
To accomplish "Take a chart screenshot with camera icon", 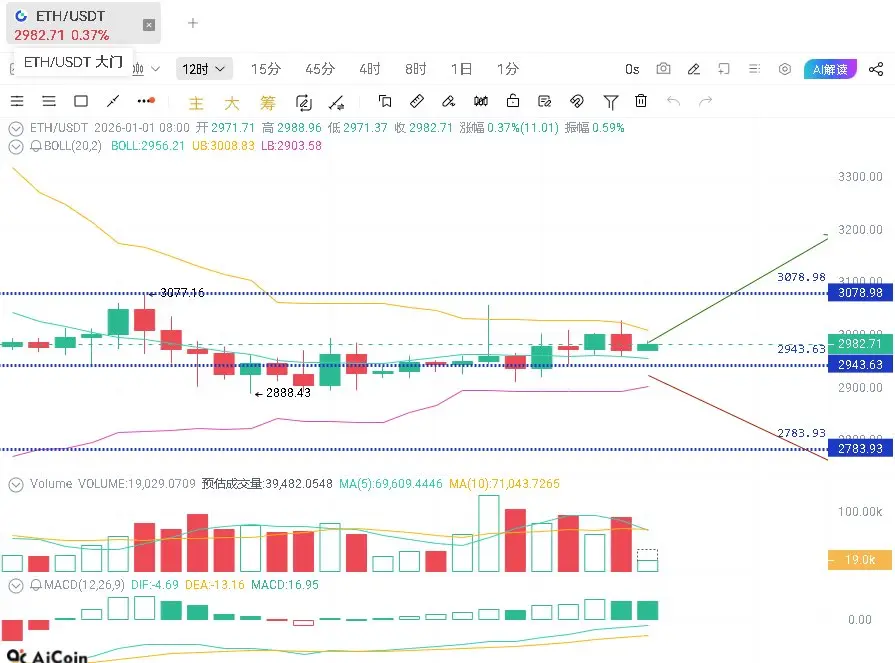I will coord(663,69).
